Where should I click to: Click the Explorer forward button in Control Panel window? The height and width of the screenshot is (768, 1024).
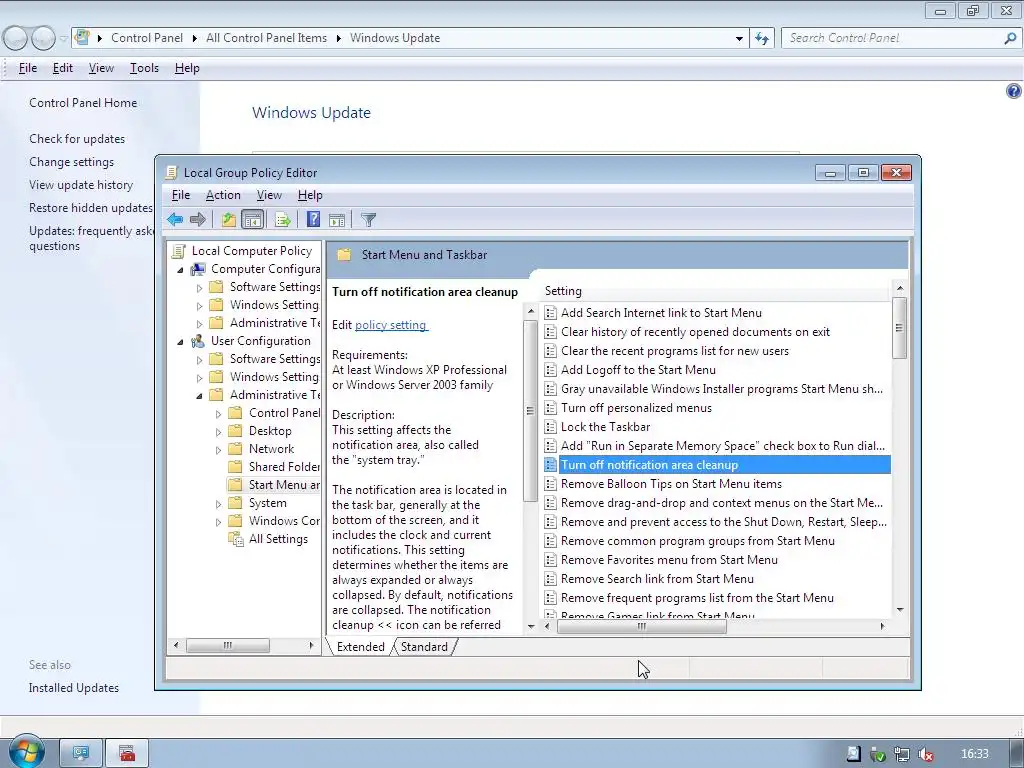[x=43, y=38]
